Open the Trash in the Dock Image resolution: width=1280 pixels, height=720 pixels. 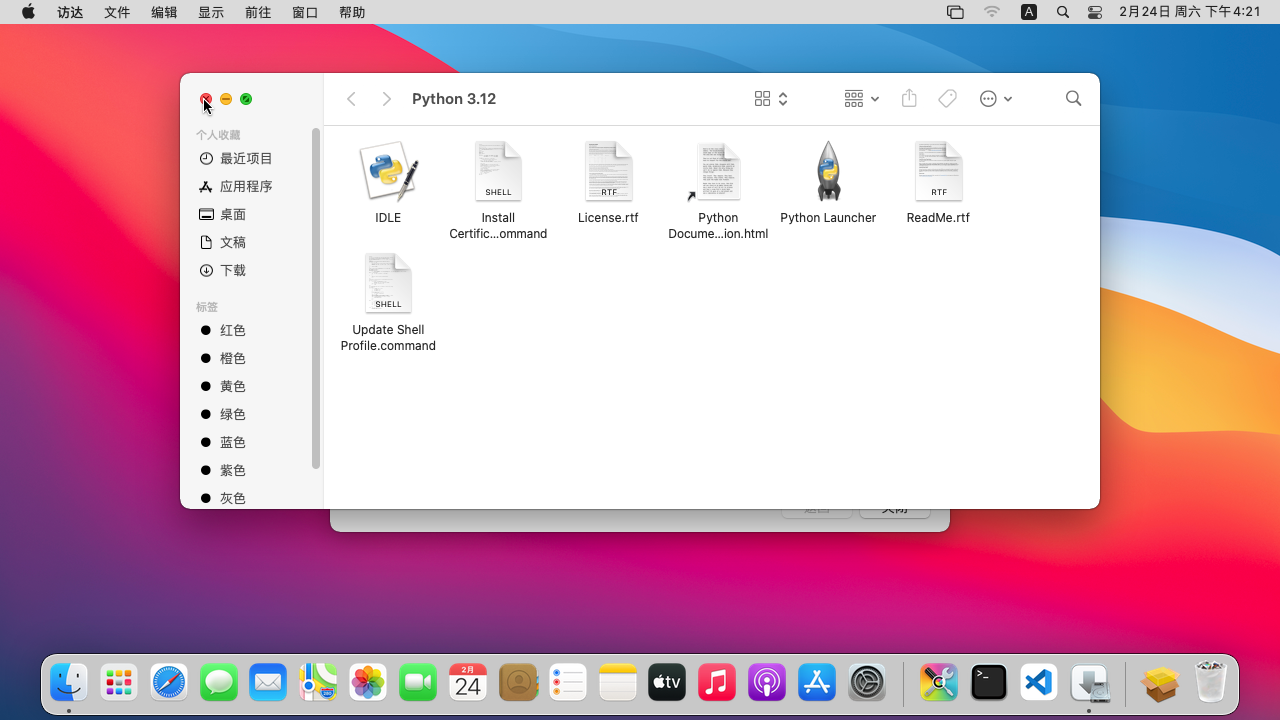[x=1210, y=683]
